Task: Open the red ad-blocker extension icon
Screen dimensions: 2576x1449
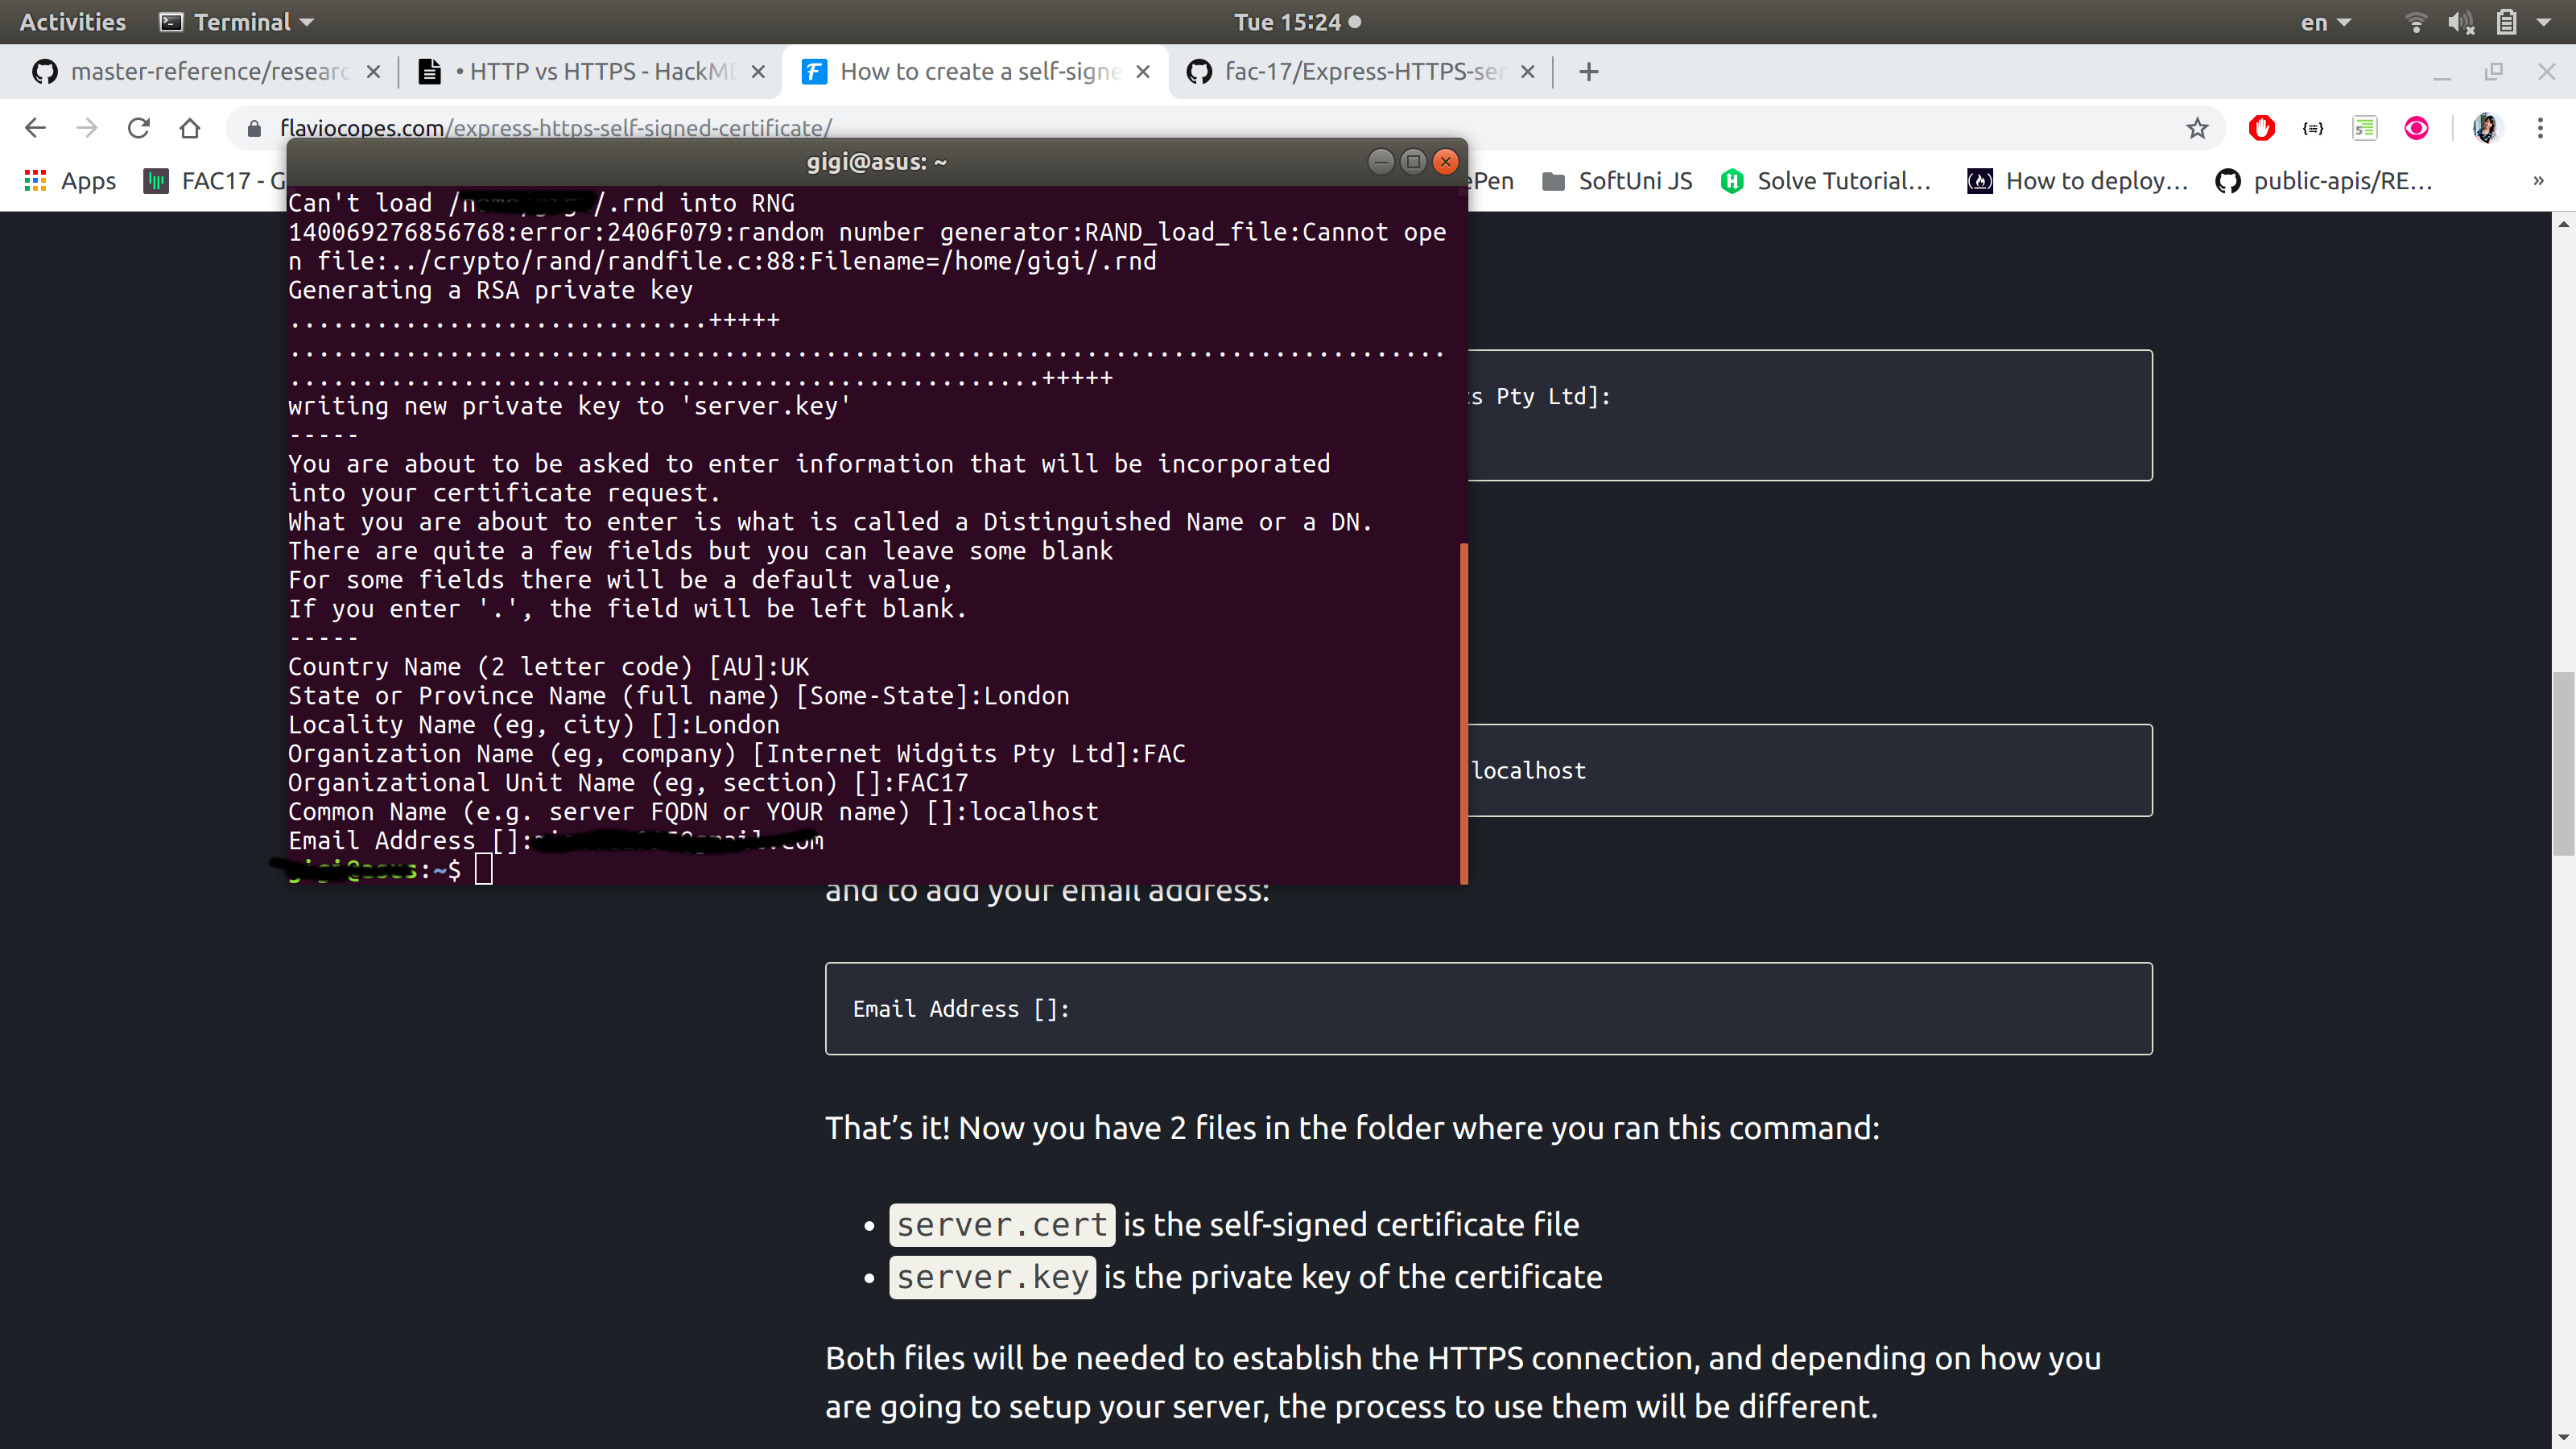Action: pyautogui.click(x=2262, y=128)
